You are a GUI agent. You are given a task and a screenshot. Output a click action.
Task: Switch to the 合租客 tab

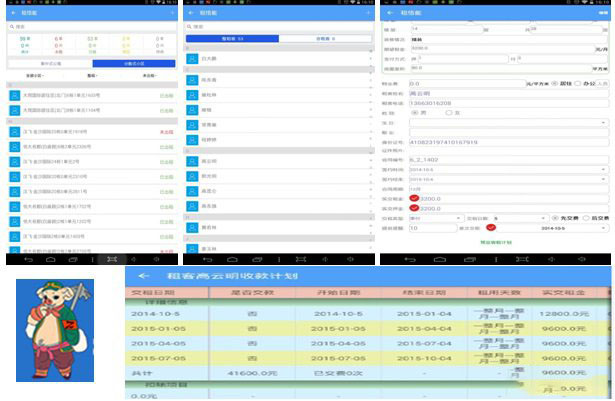pyautogui.click(x=325, y=39)
